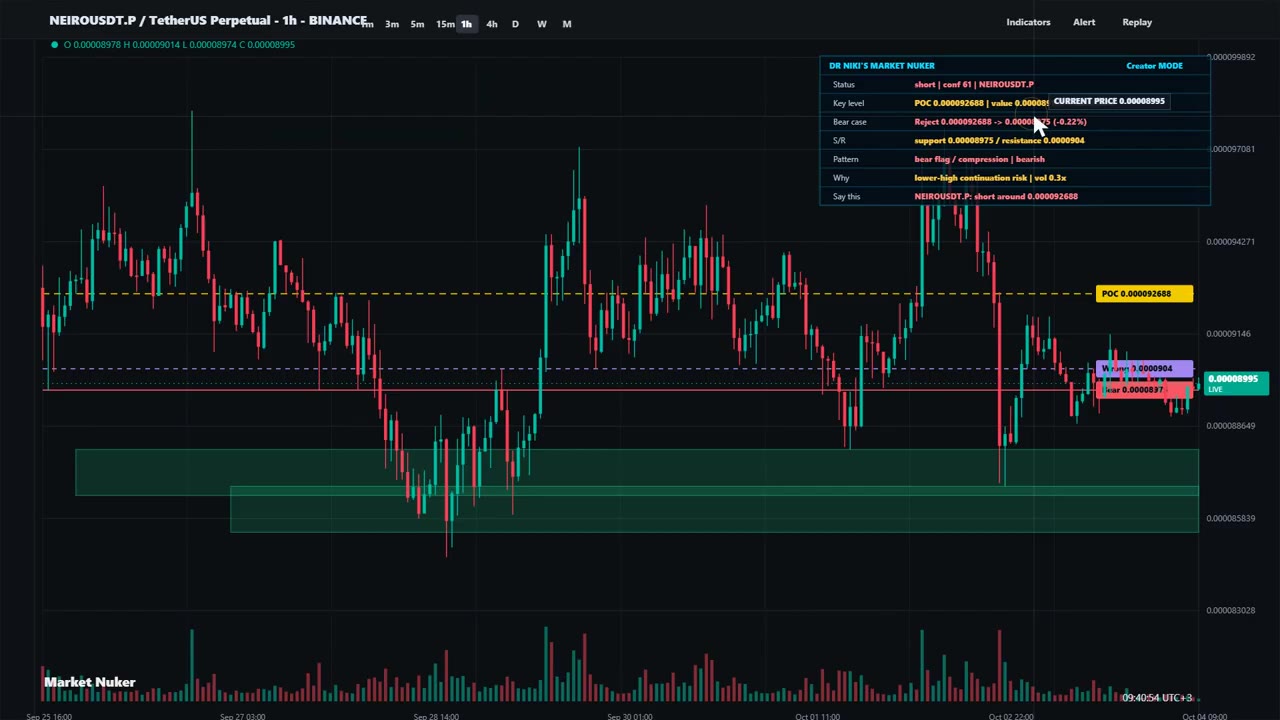Click the green status dot beside OHLC values
The width and height of the screenshot is (1280, 720).
click(x=54, y=44)
